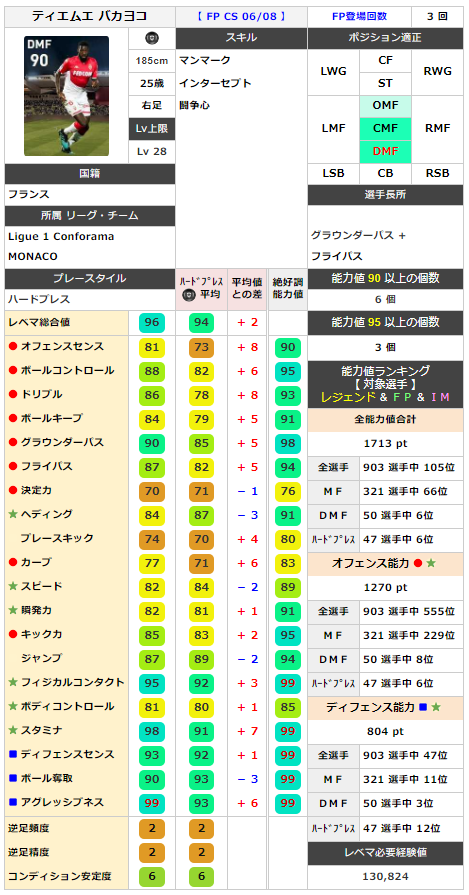Click the 闘争心 skill
Screen dimensions: 469x895
click(195, 106)
